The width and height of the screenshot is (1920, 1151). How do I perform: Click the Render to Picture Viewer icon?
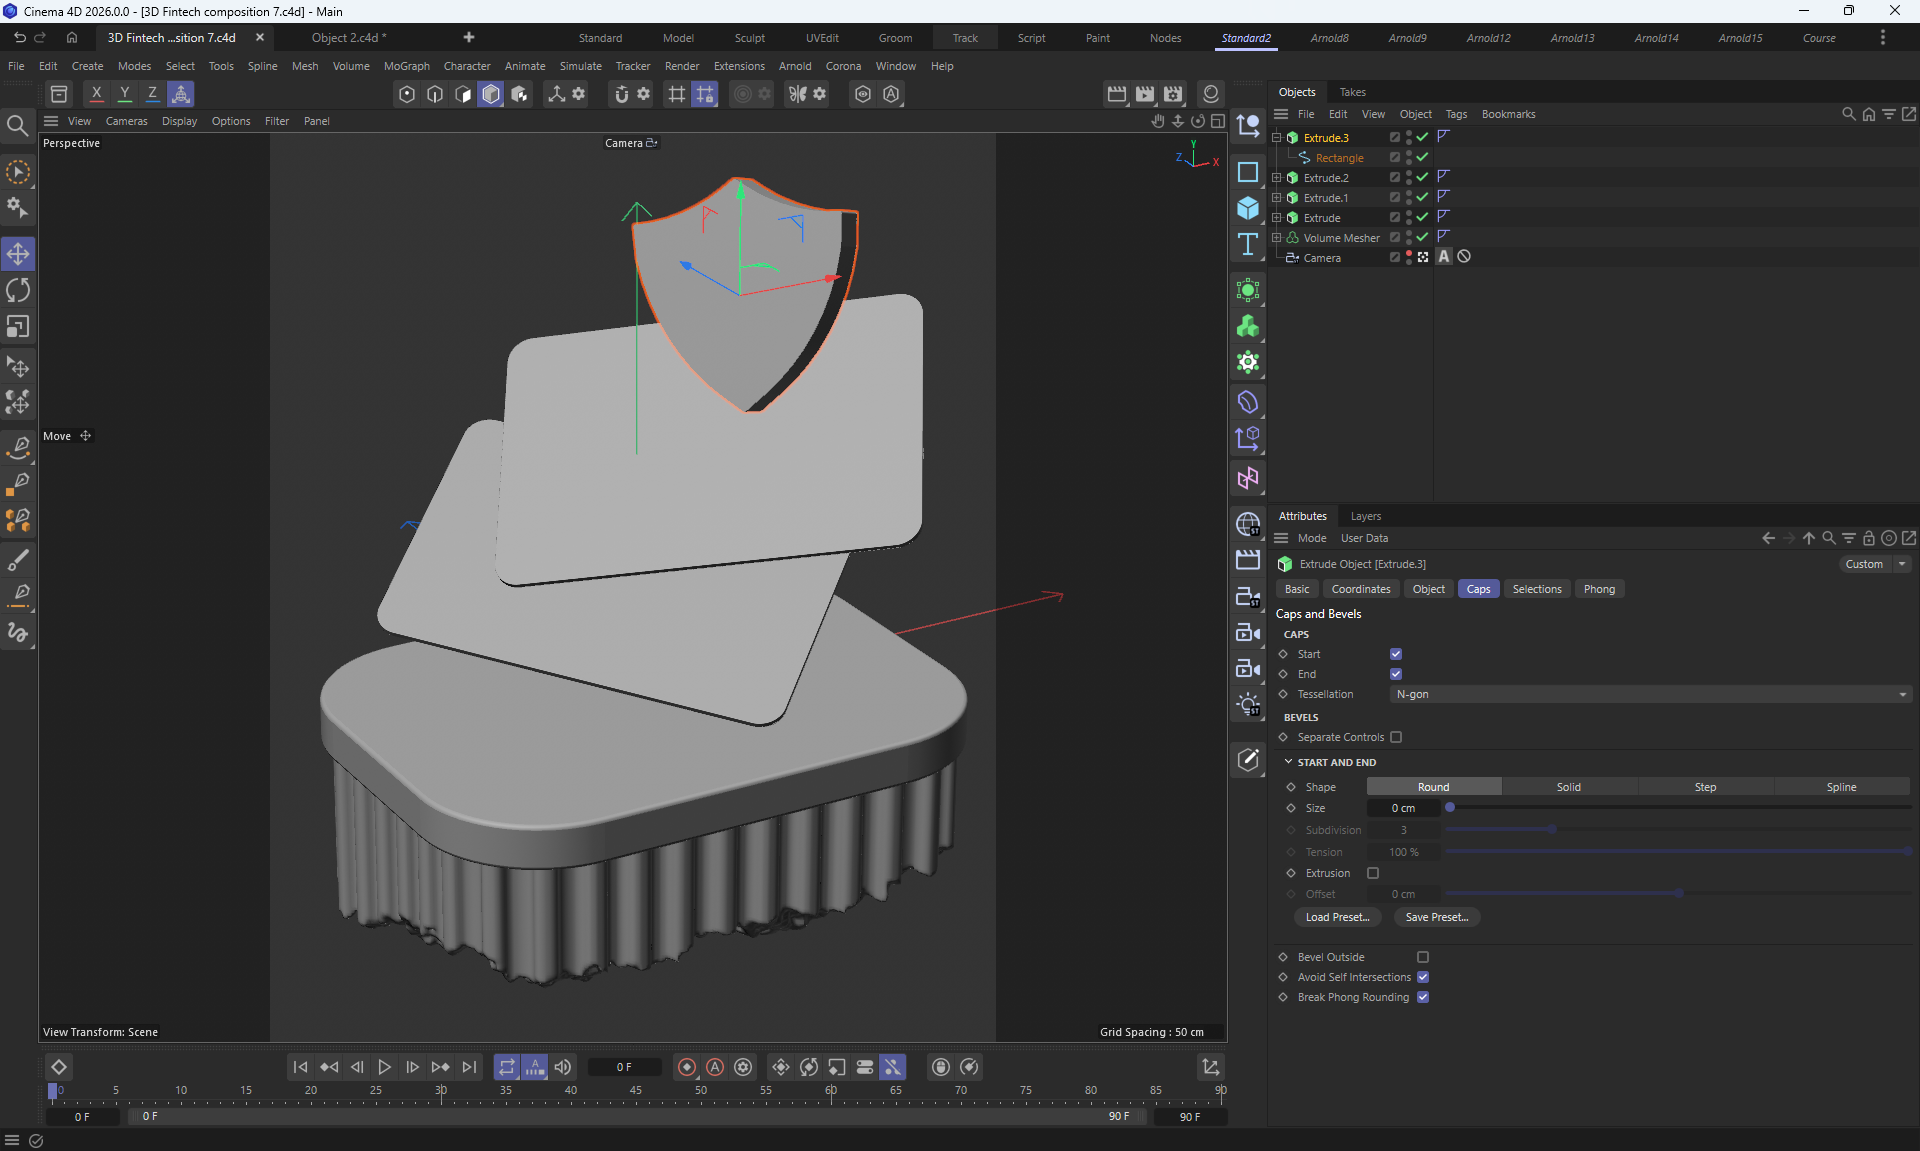[x=1145, y=94]
